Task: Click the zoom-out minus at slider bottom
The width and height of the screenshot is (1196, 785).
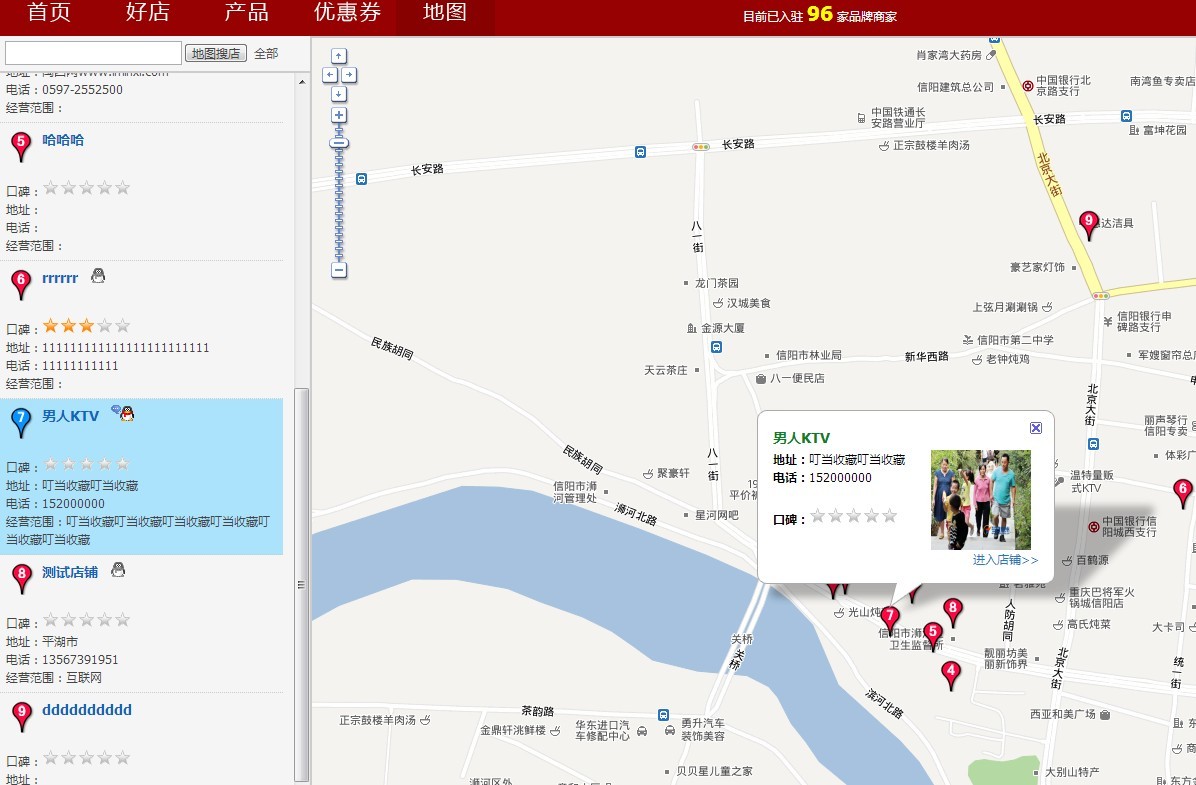Action: click(x=338, y=270)
